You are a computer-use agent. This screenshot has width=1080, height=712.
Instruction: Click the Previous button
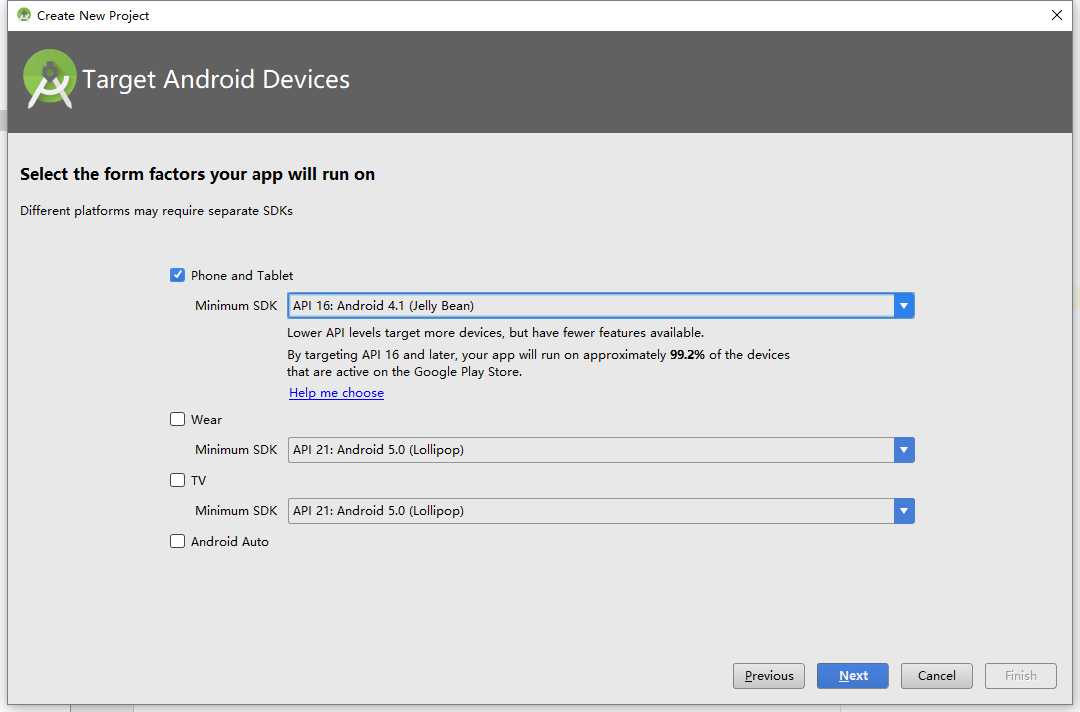[769, 676]
